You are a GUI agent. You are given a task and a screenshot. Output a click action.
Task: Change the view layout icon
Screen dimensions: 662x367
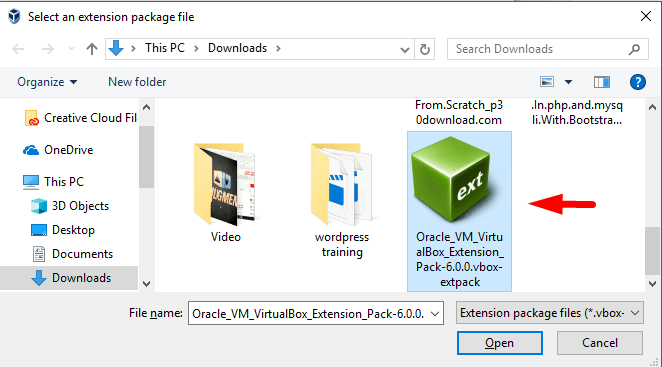click(547, 82)
